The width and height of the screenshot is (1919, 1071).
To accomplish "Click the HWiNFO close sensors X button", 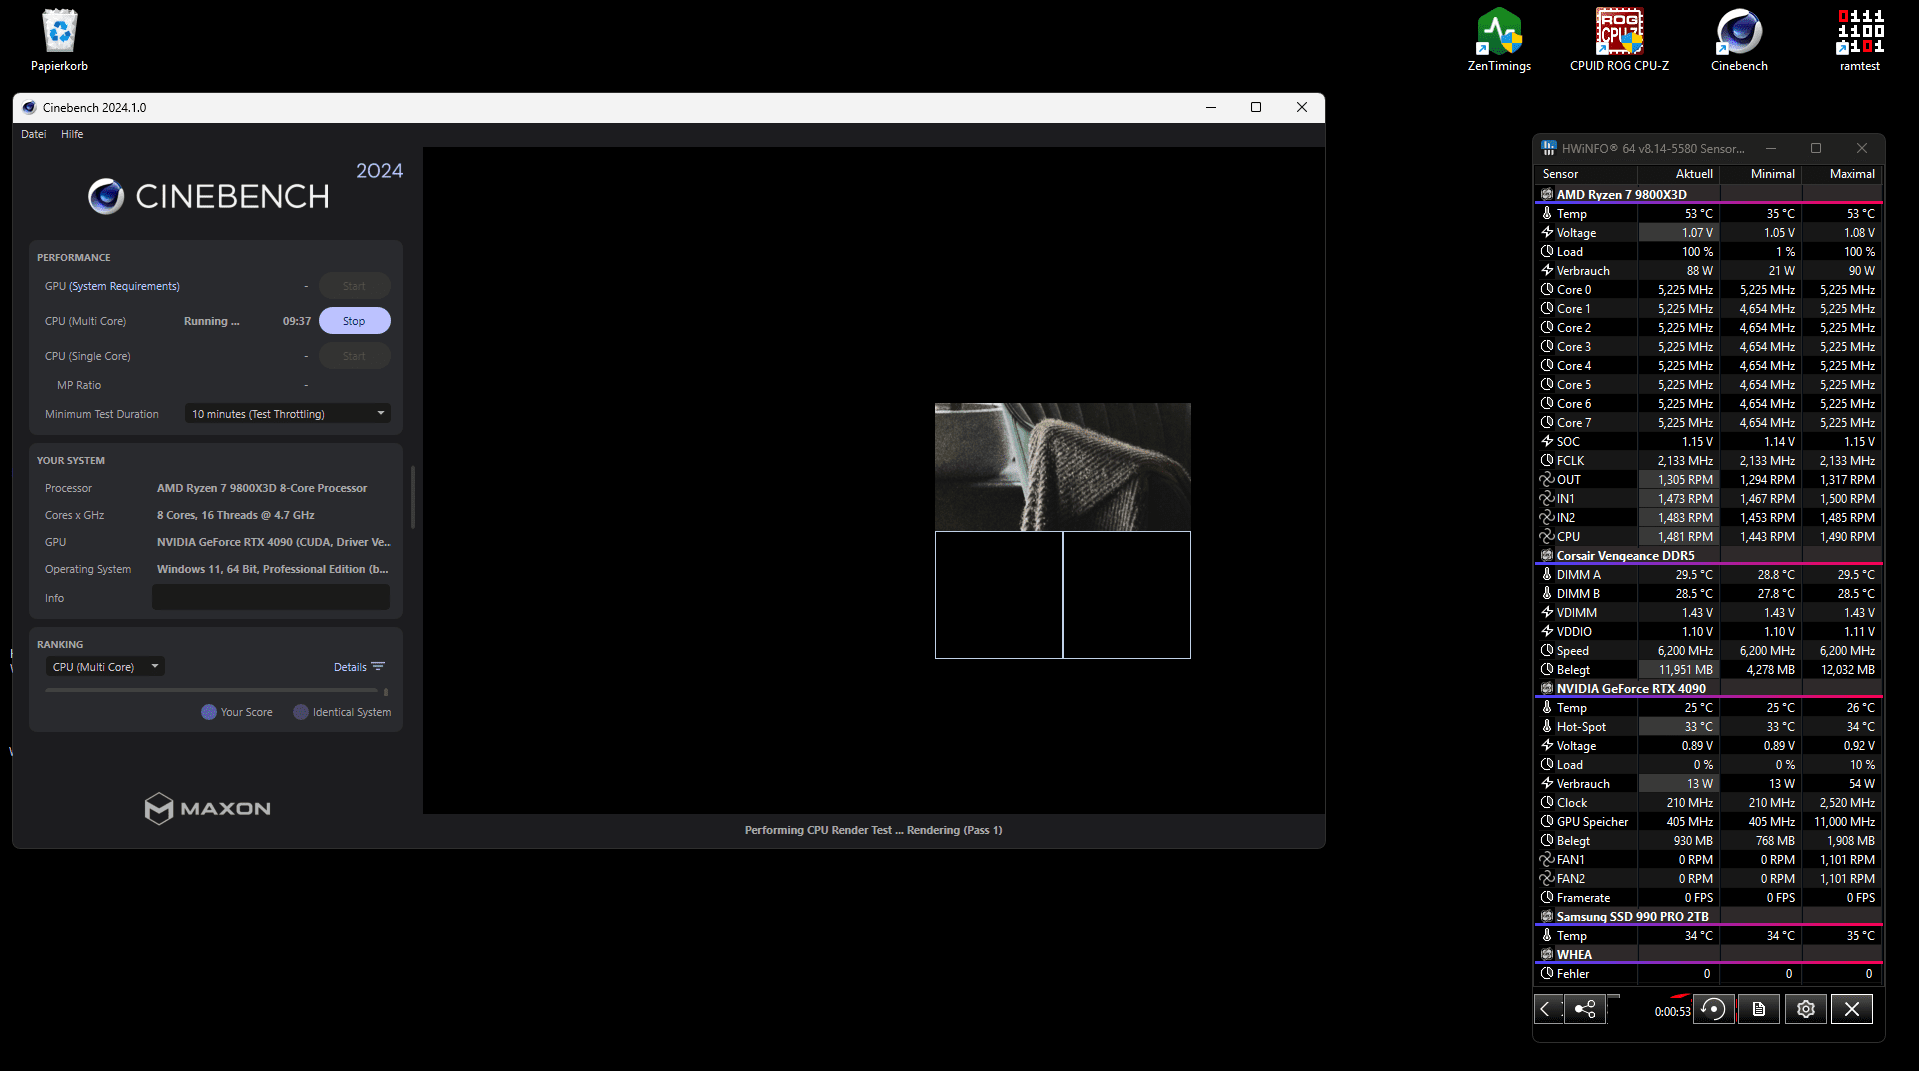I will pyautogui.click(x=1852, y=1009).
